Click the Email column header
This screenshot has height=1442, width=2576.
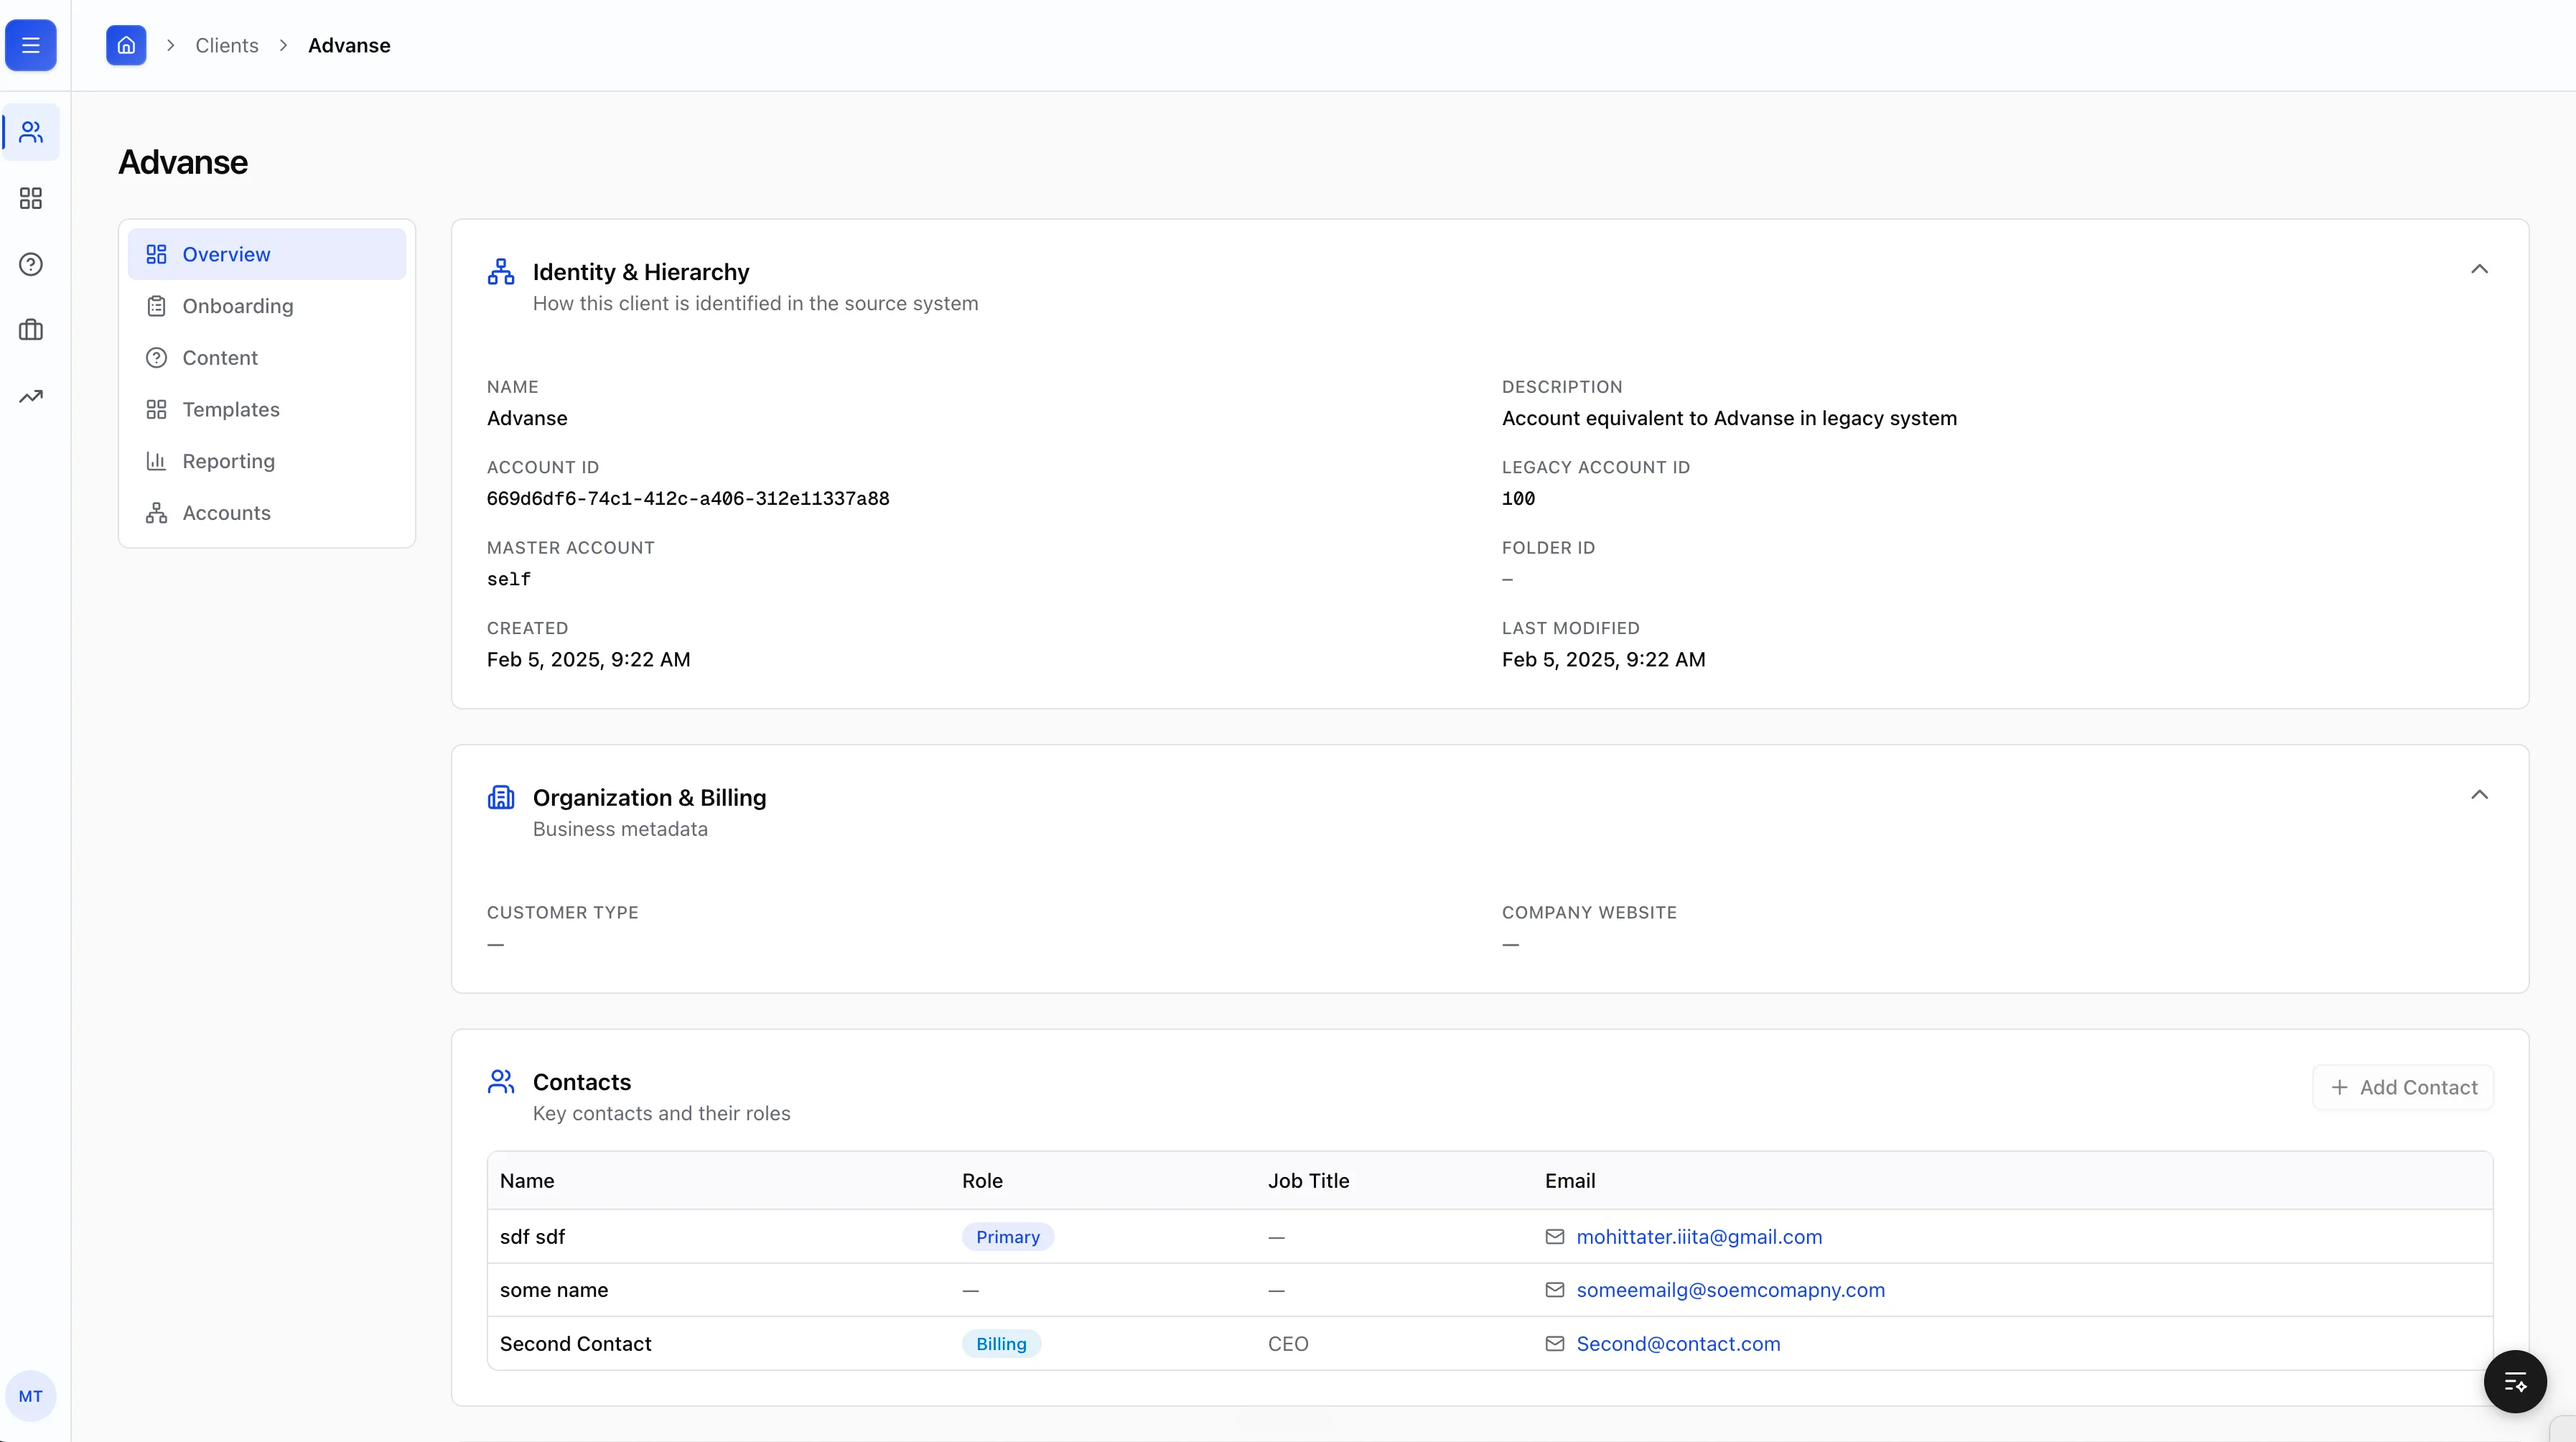[x=1570, y=1181]
